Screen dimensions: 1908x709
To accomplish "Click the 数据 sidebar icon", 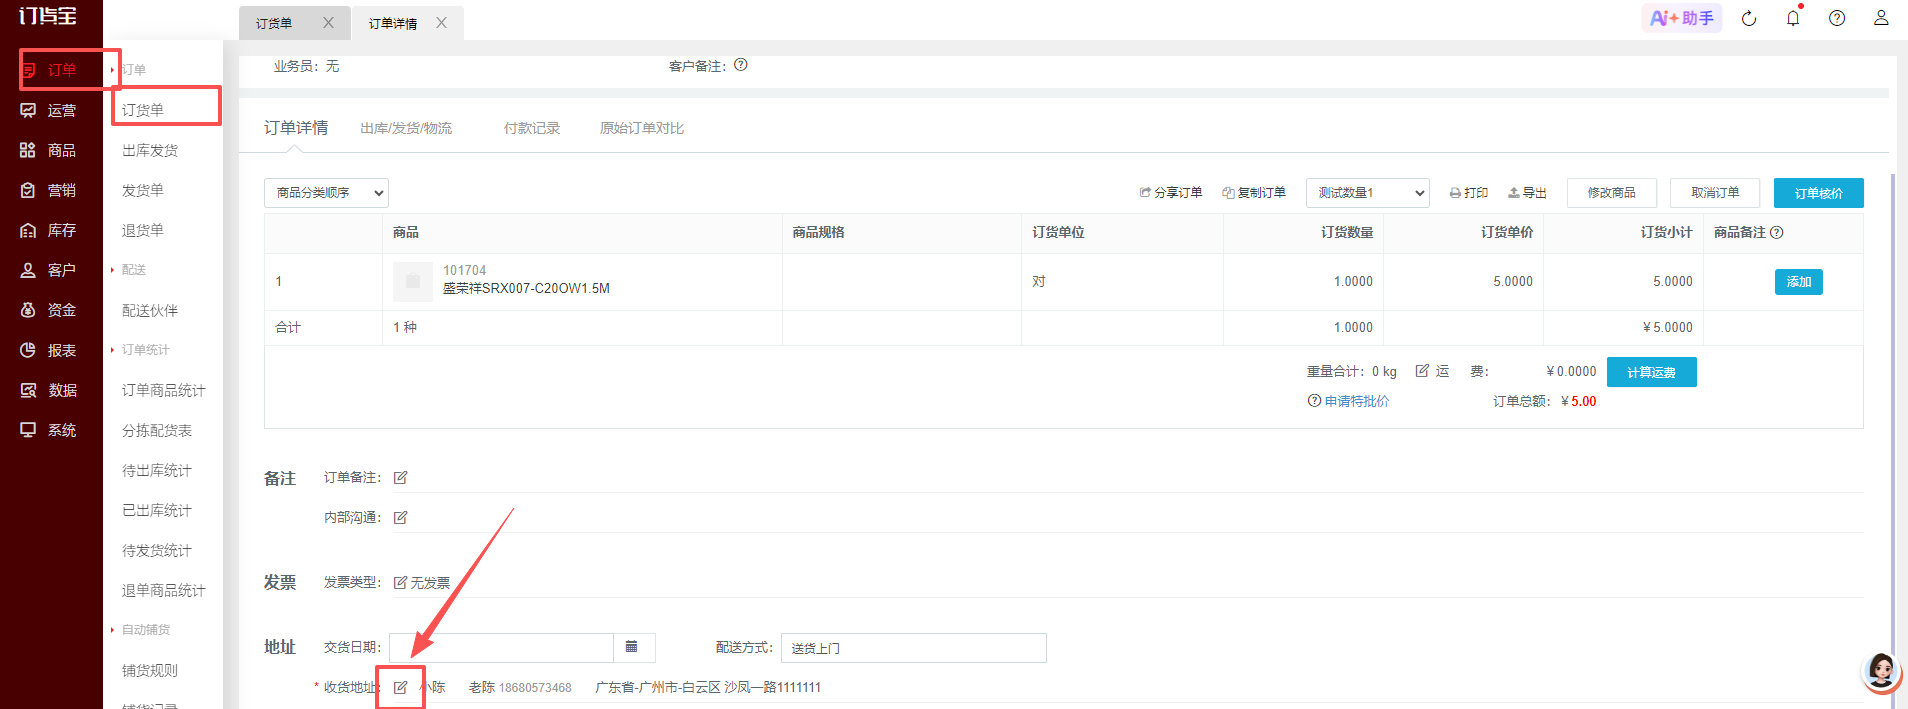I will coord(29,390).
